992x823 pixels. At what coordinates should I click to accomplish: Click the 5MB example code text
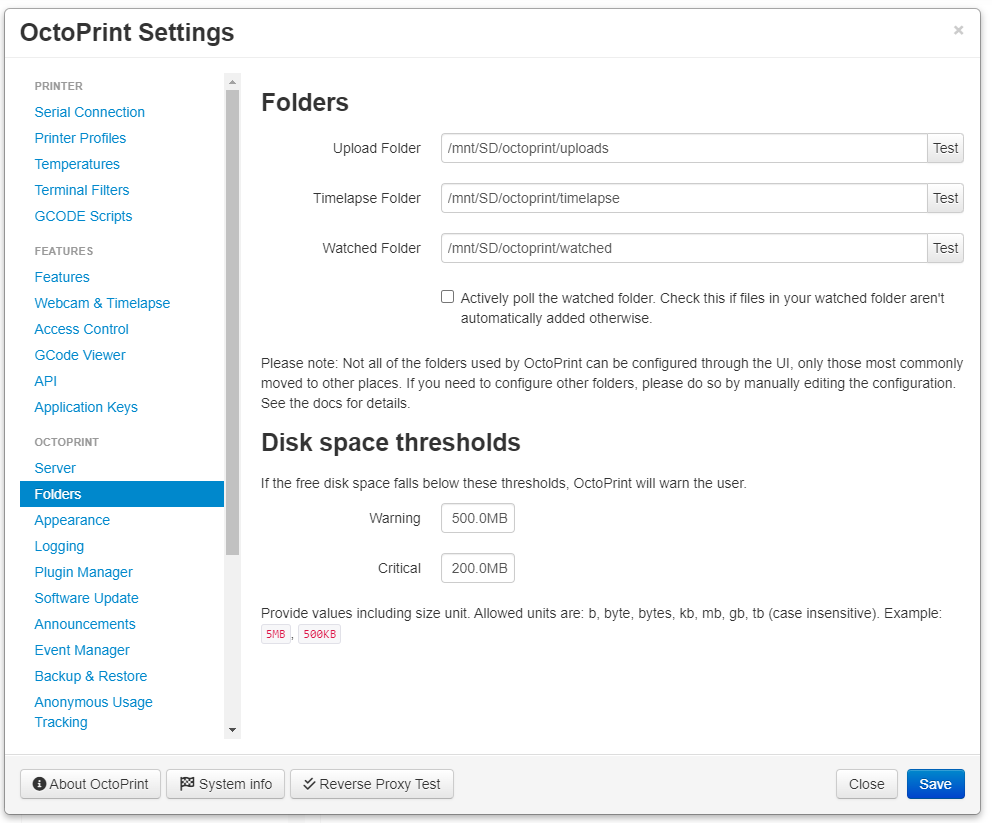(276, 634)
